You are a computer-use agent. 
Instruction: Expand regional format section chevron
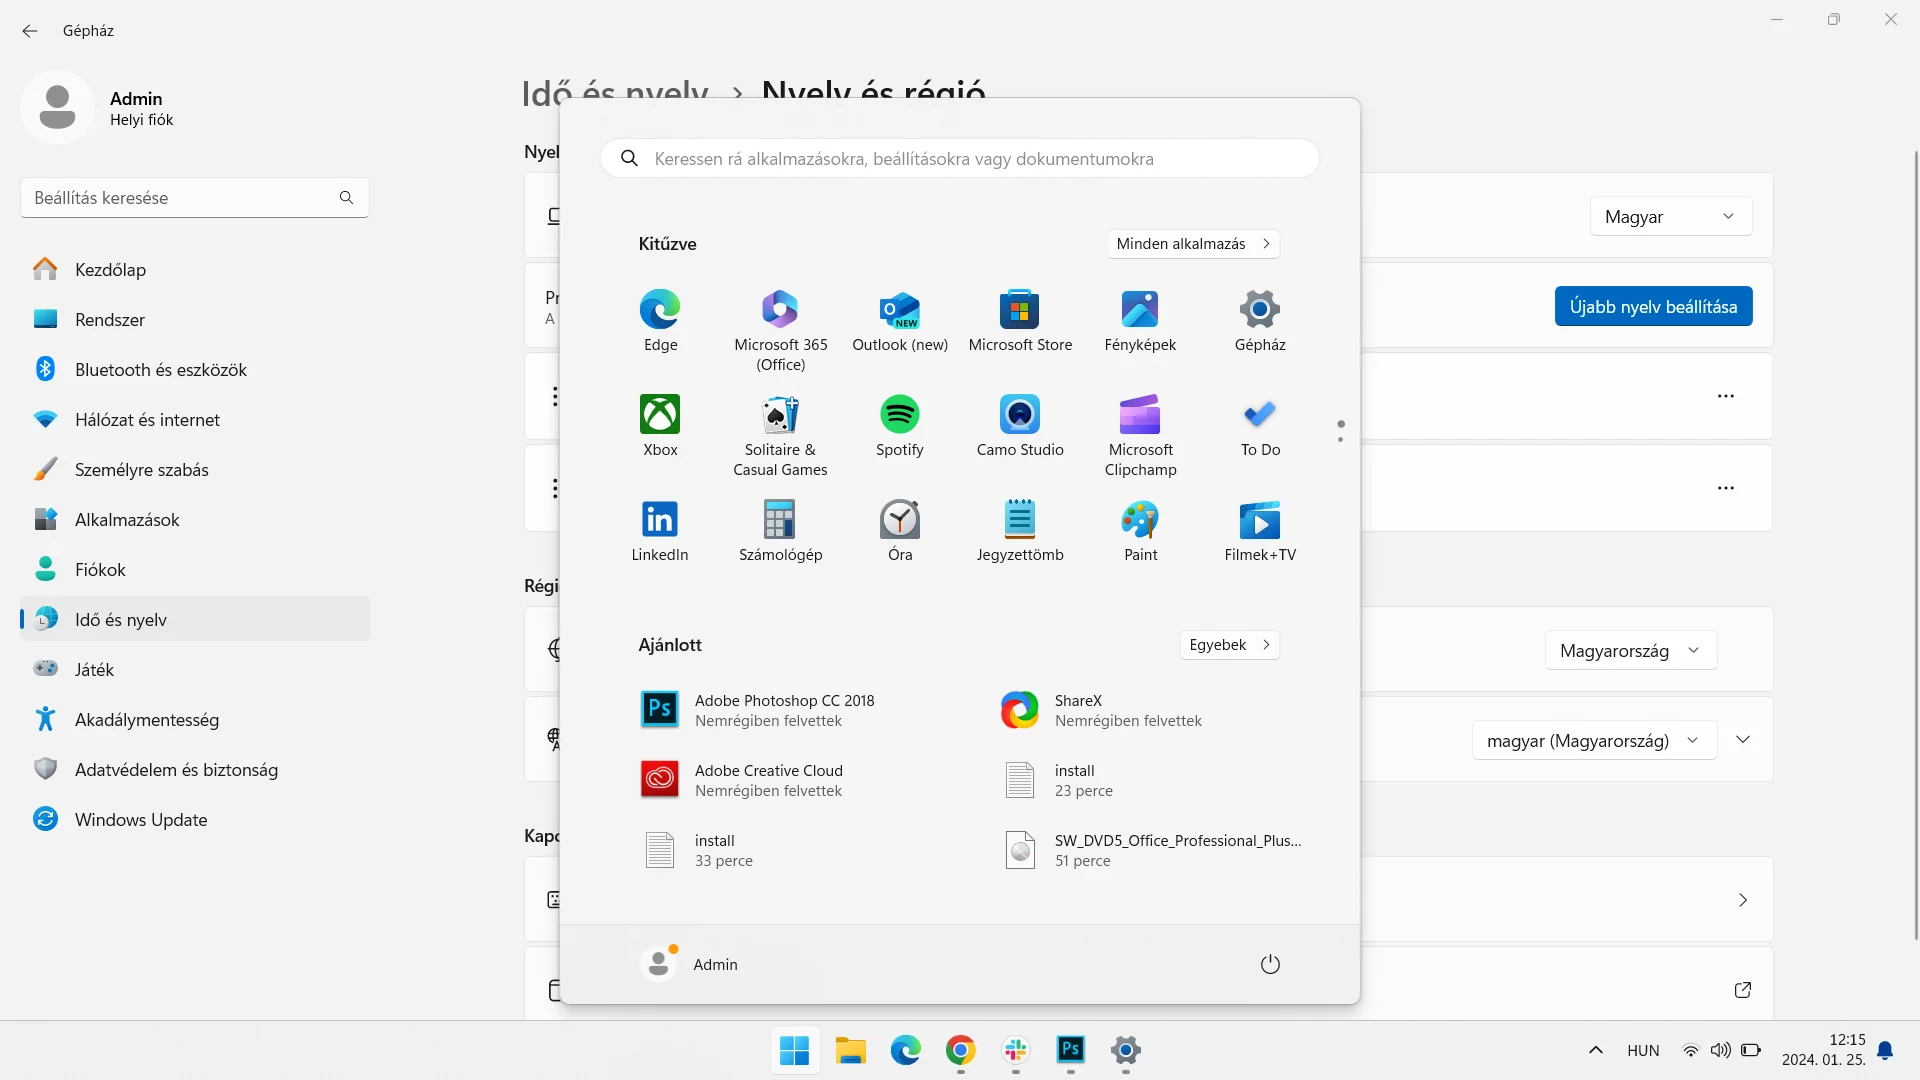coord(1743,740)
